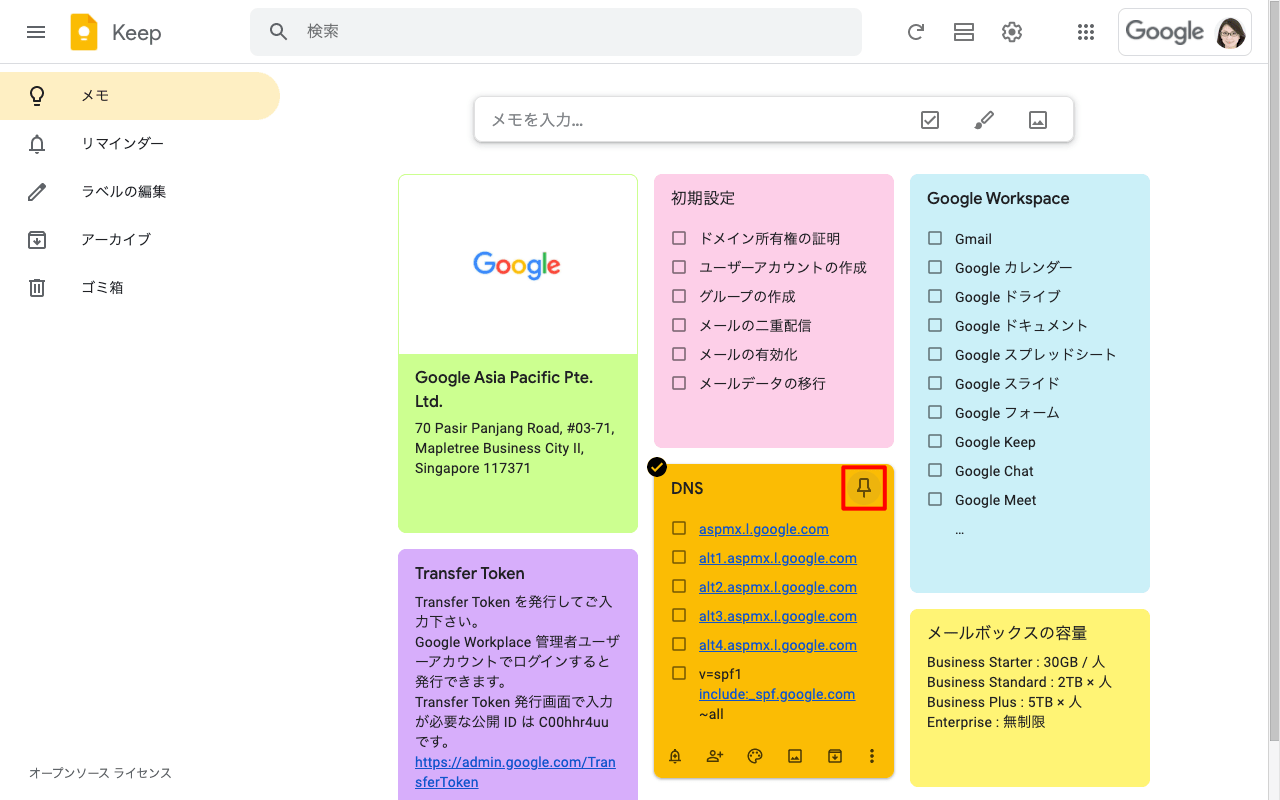Select メモ in the sidebar
This screenshot has width=1280, height=800.
pos(140,96)
